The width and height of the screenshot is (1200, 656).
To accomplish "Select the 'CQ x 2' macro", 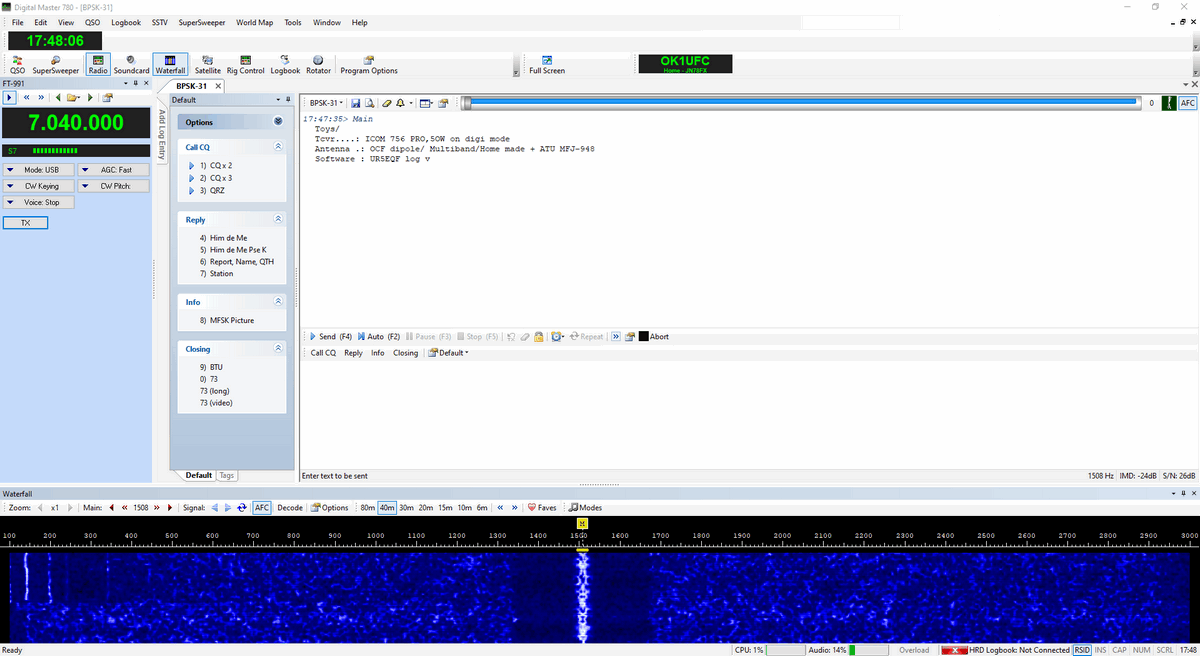I will (220, 165).
